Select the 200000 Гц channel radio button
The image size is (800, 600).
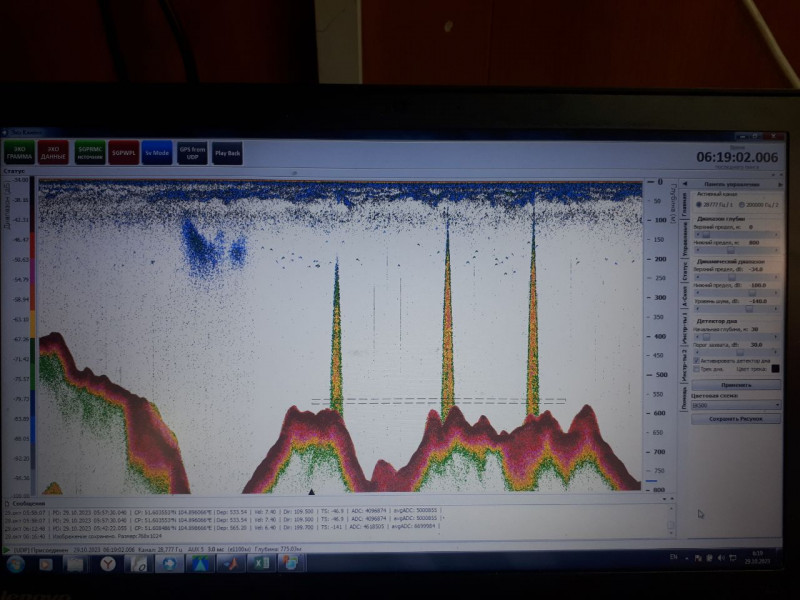[742, 203]
